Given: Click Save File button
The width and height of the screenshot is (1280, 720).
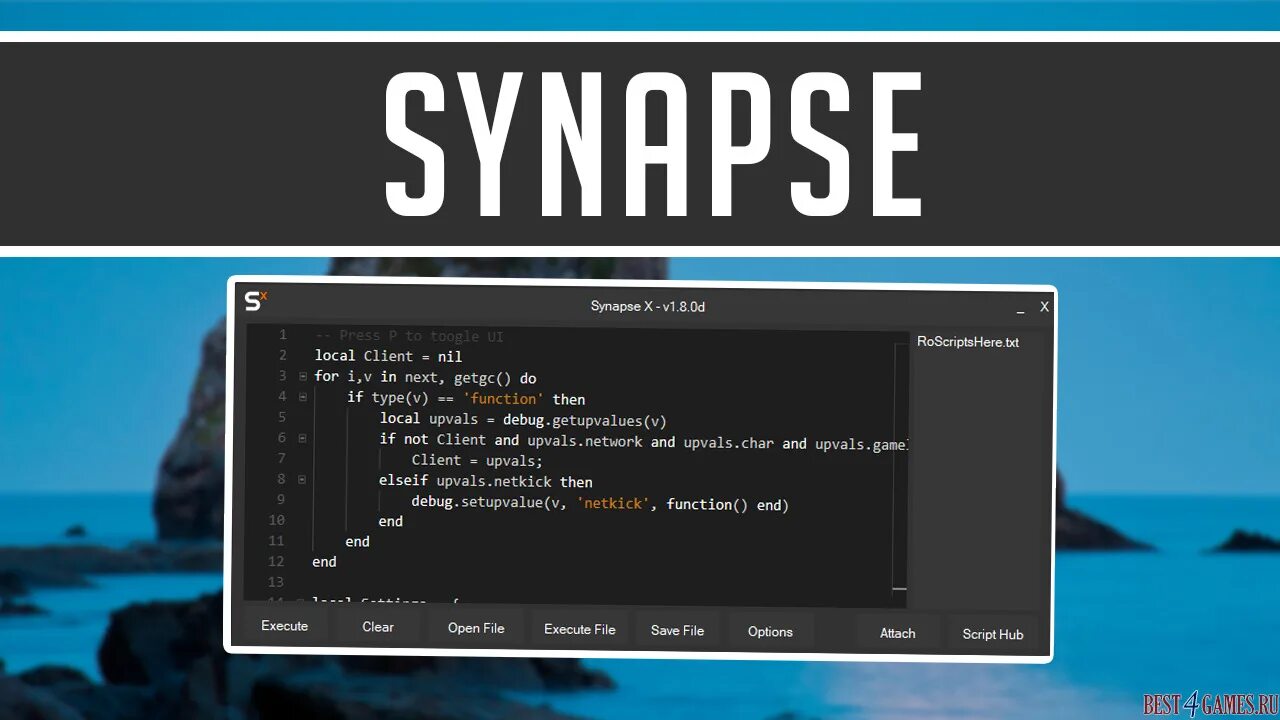Looking at the screenshot, I should (677, 630).
